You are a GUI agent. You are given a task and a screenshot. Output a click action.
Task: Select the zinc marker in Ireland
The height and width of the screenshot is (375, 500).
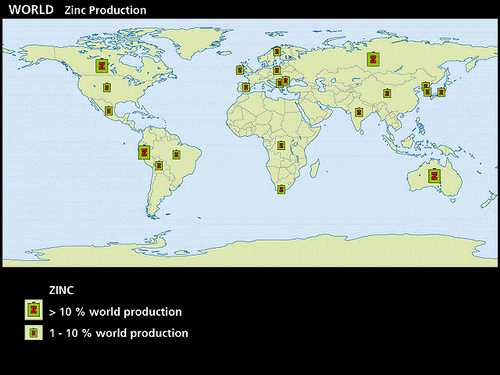[240, 70]
